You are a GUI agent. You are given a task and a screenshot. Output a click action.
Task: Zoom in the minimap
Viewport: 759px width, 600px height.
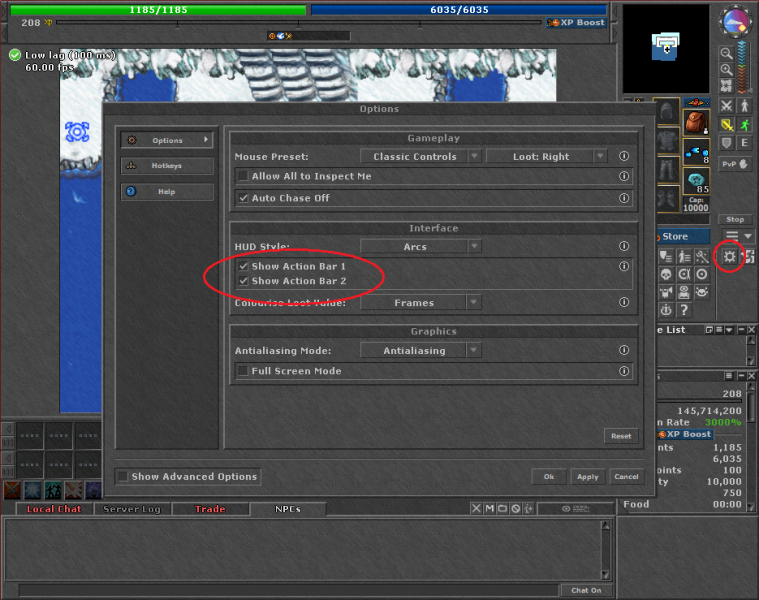coord(726,70)
